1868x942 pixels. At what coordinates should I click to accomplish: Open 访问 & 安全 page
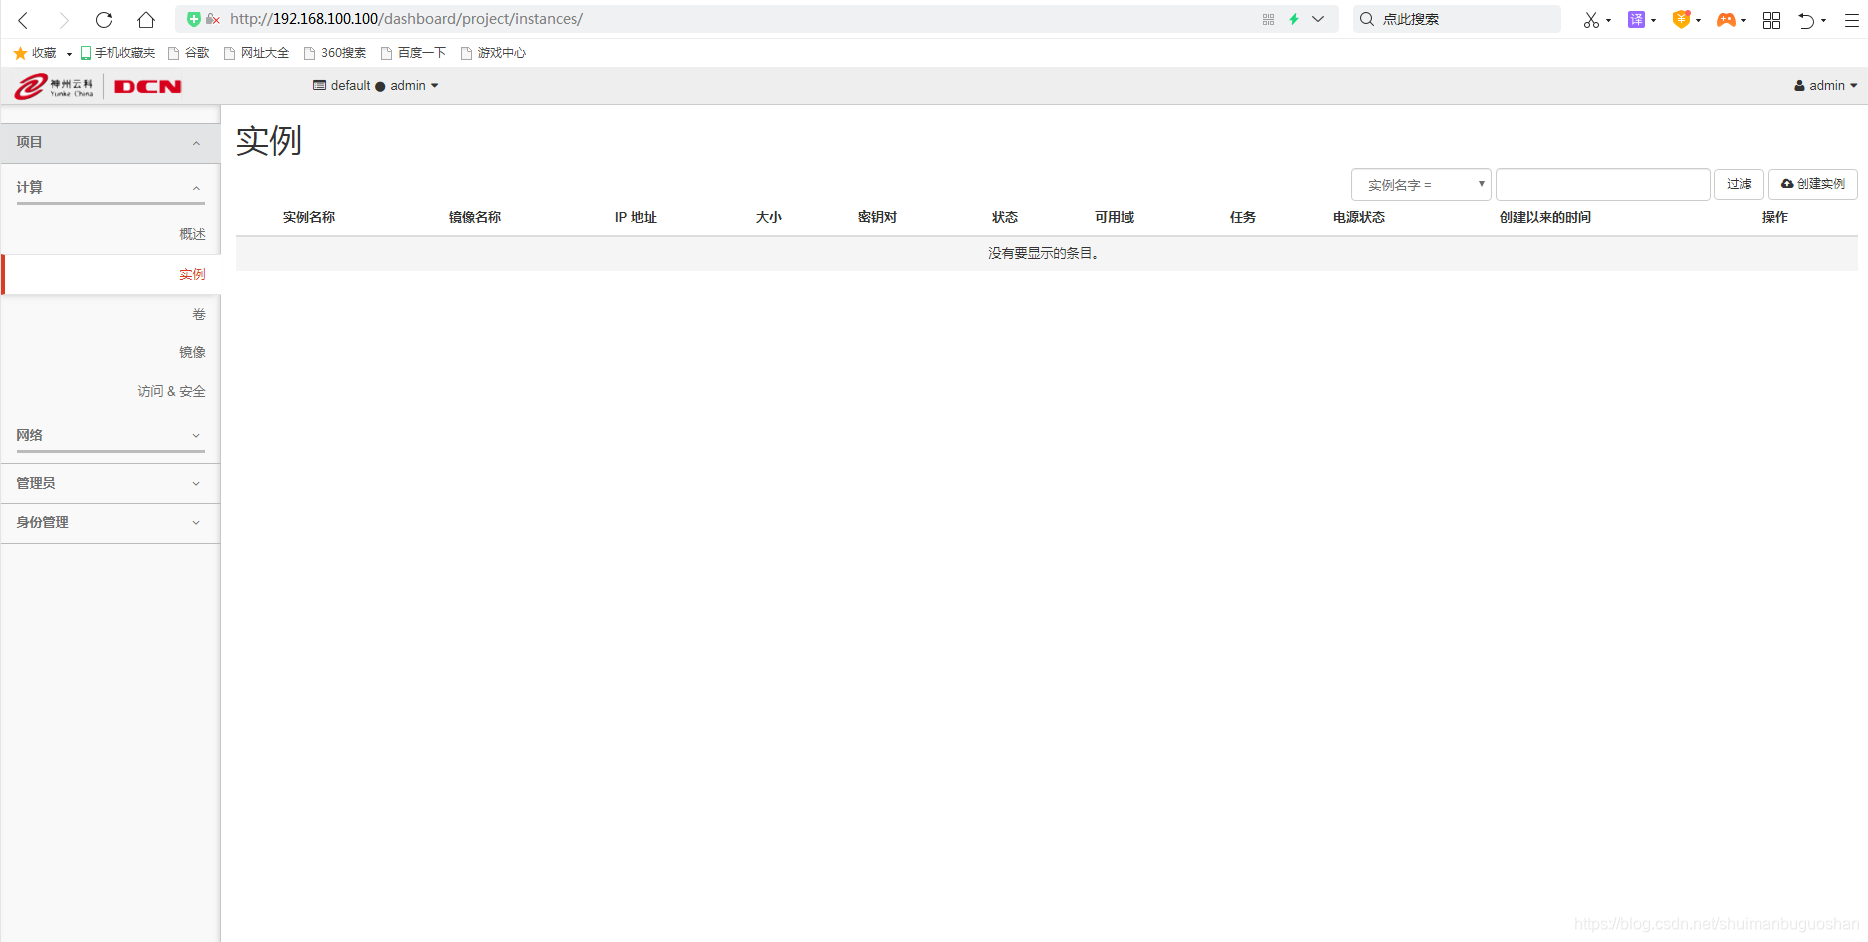click(x=171, y=391)
